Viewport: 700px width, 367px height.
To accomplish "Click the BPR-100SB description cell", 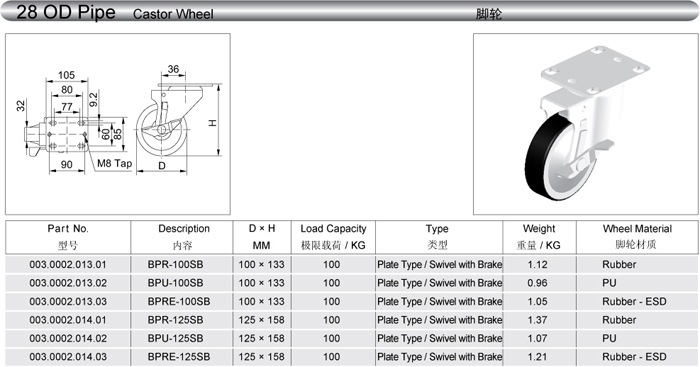I will tap(175, 265).
